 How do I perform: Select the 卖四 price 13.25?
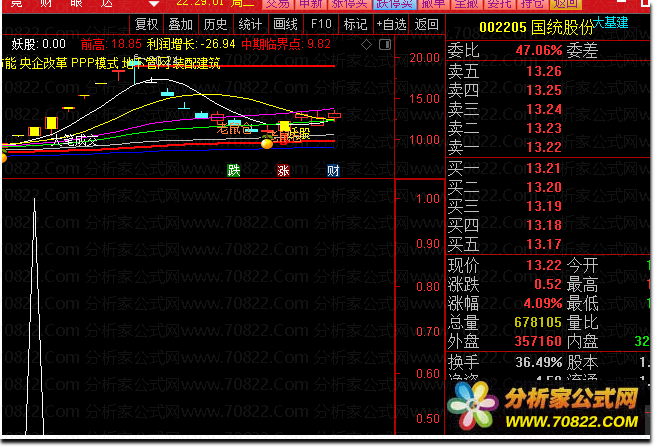pos(544,90)
